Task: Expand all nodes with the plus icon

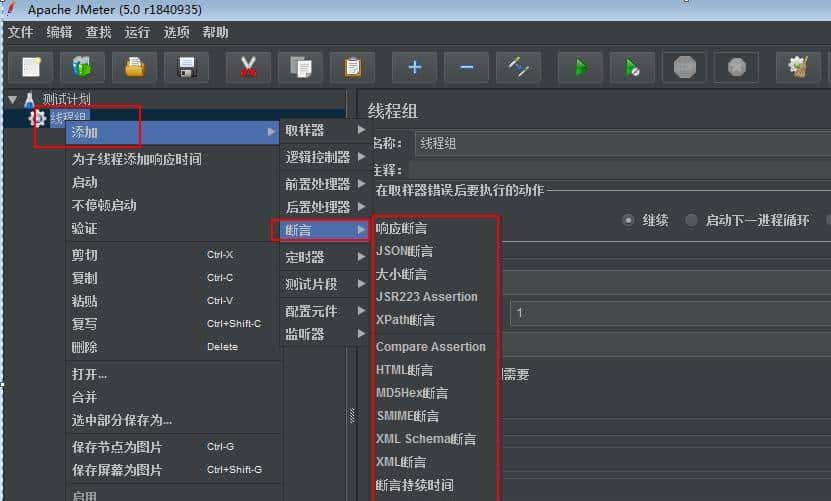Action: [414, 67]
